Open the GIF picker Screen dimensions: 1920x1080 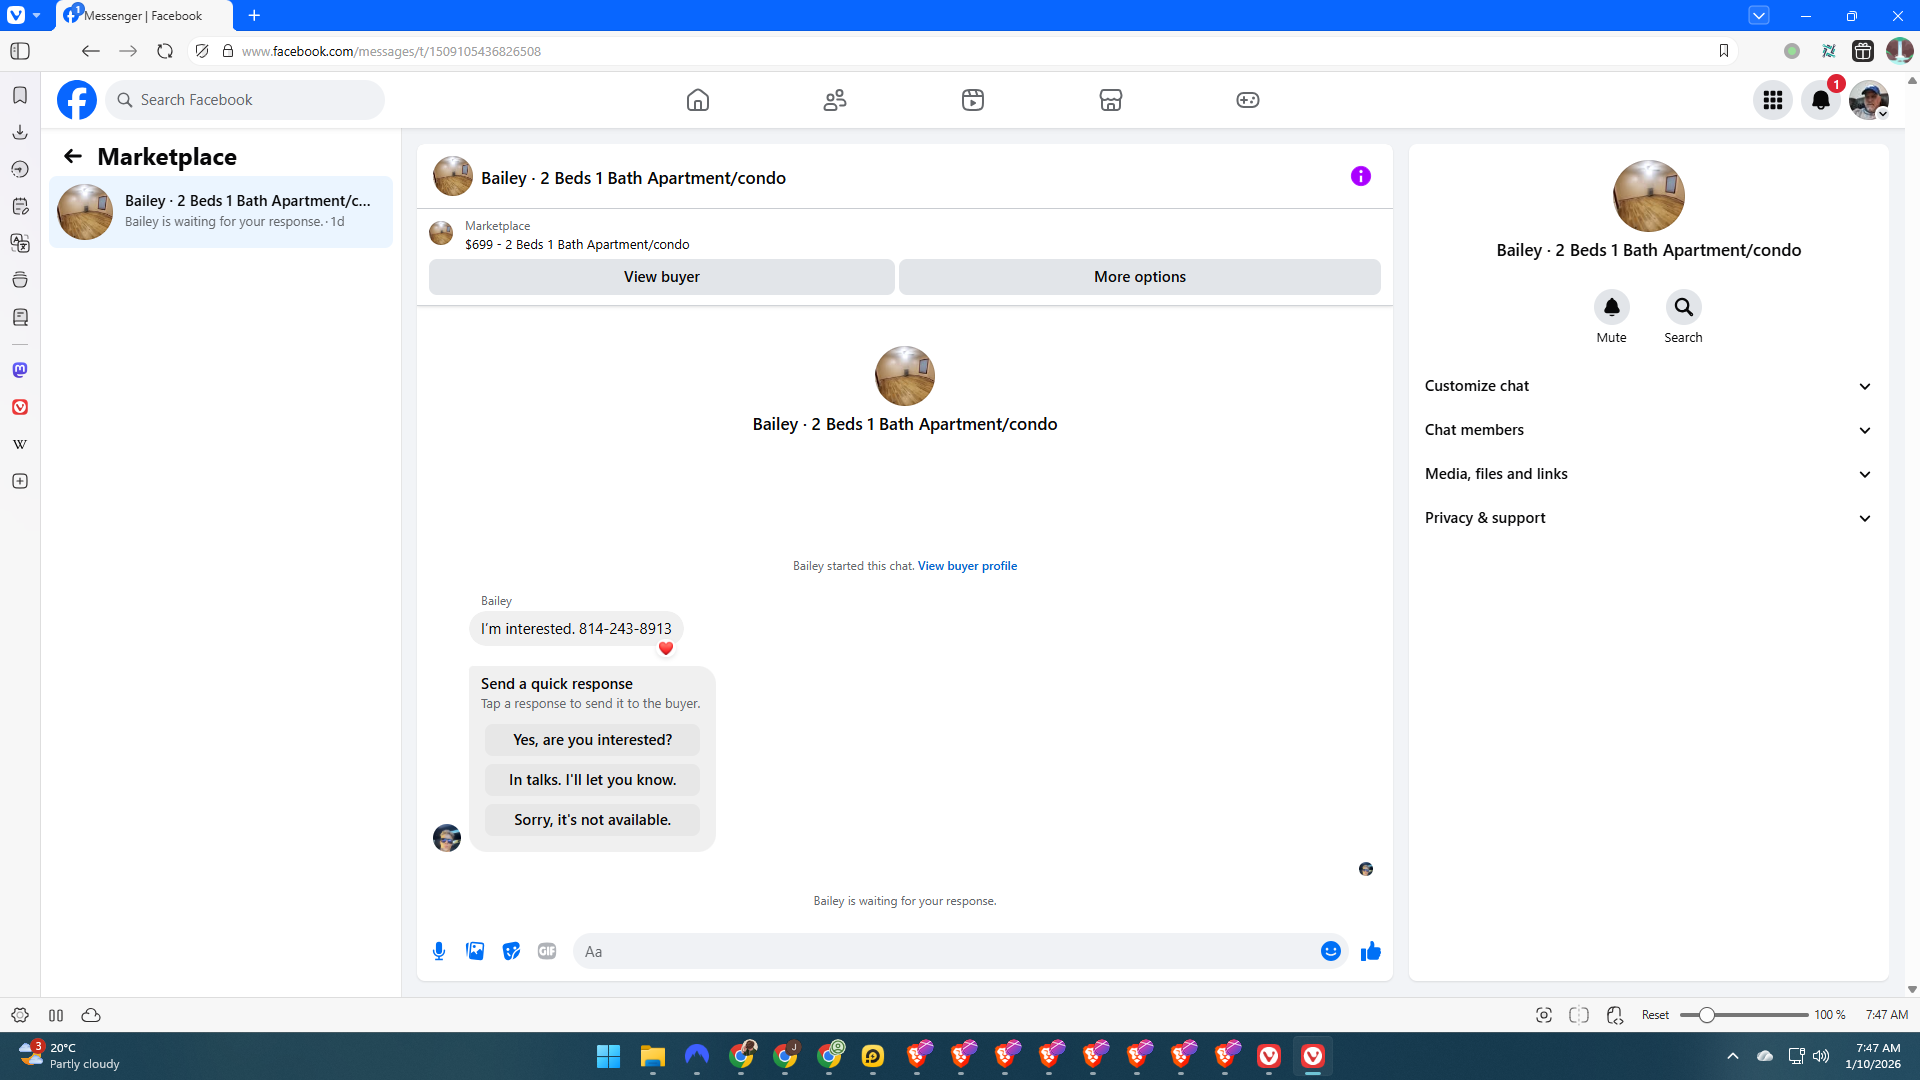coord(547,951)
